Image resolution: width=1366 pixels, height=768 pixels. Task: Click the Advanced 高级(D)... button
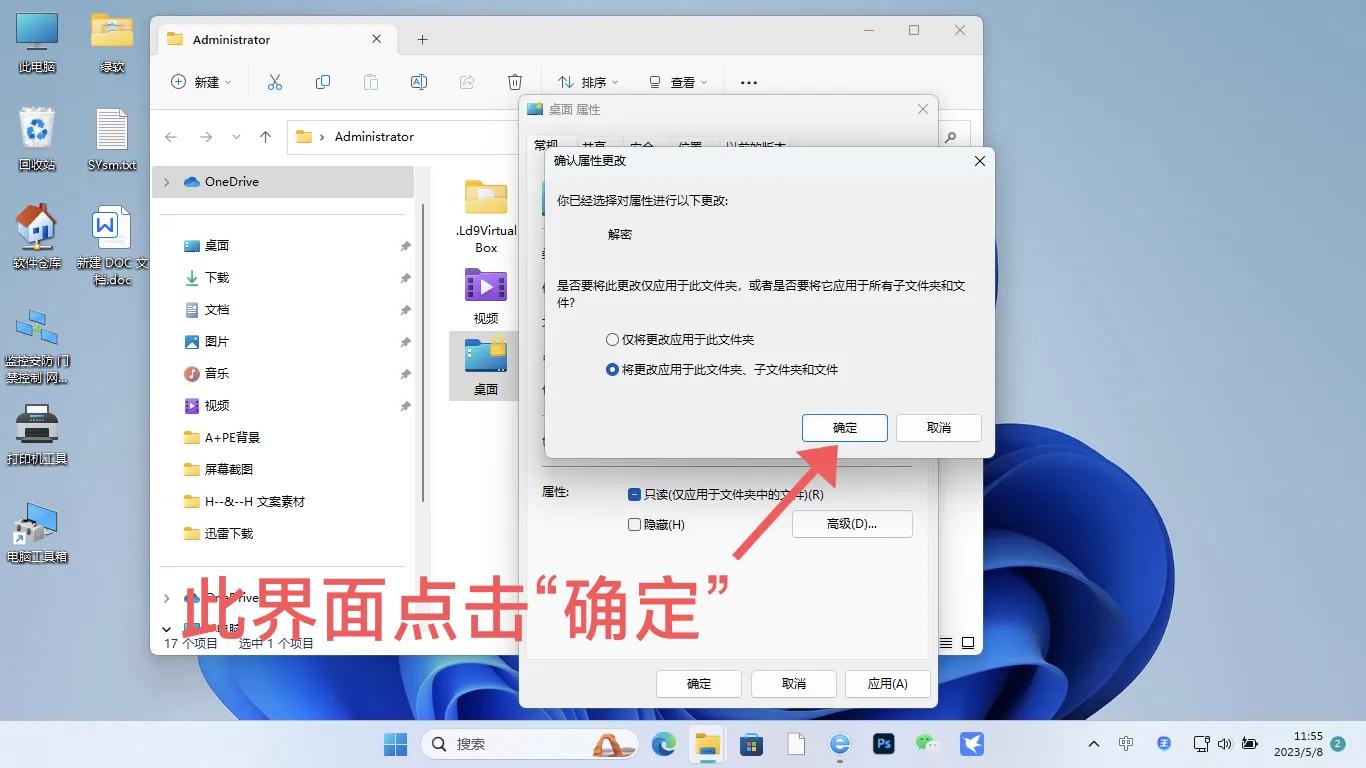pyautogui.click(x=852, y=524)
